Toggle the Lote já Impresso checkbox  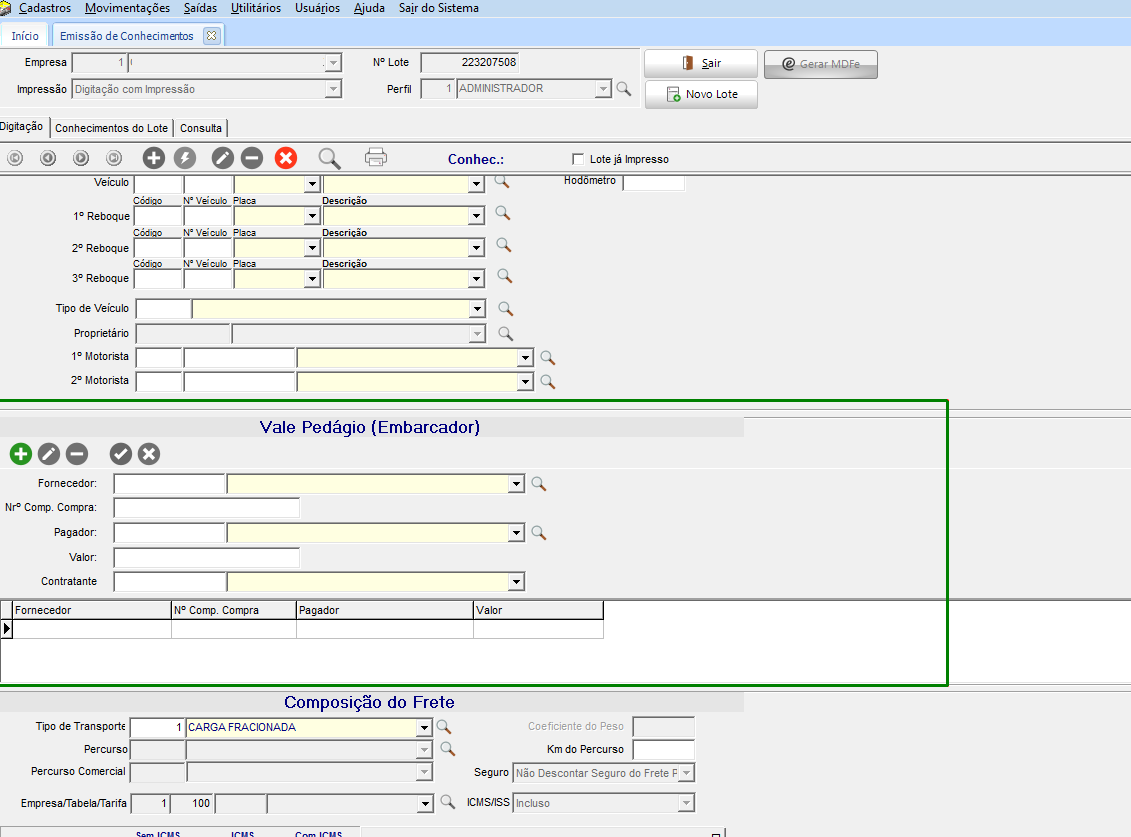tap(578, 159)
